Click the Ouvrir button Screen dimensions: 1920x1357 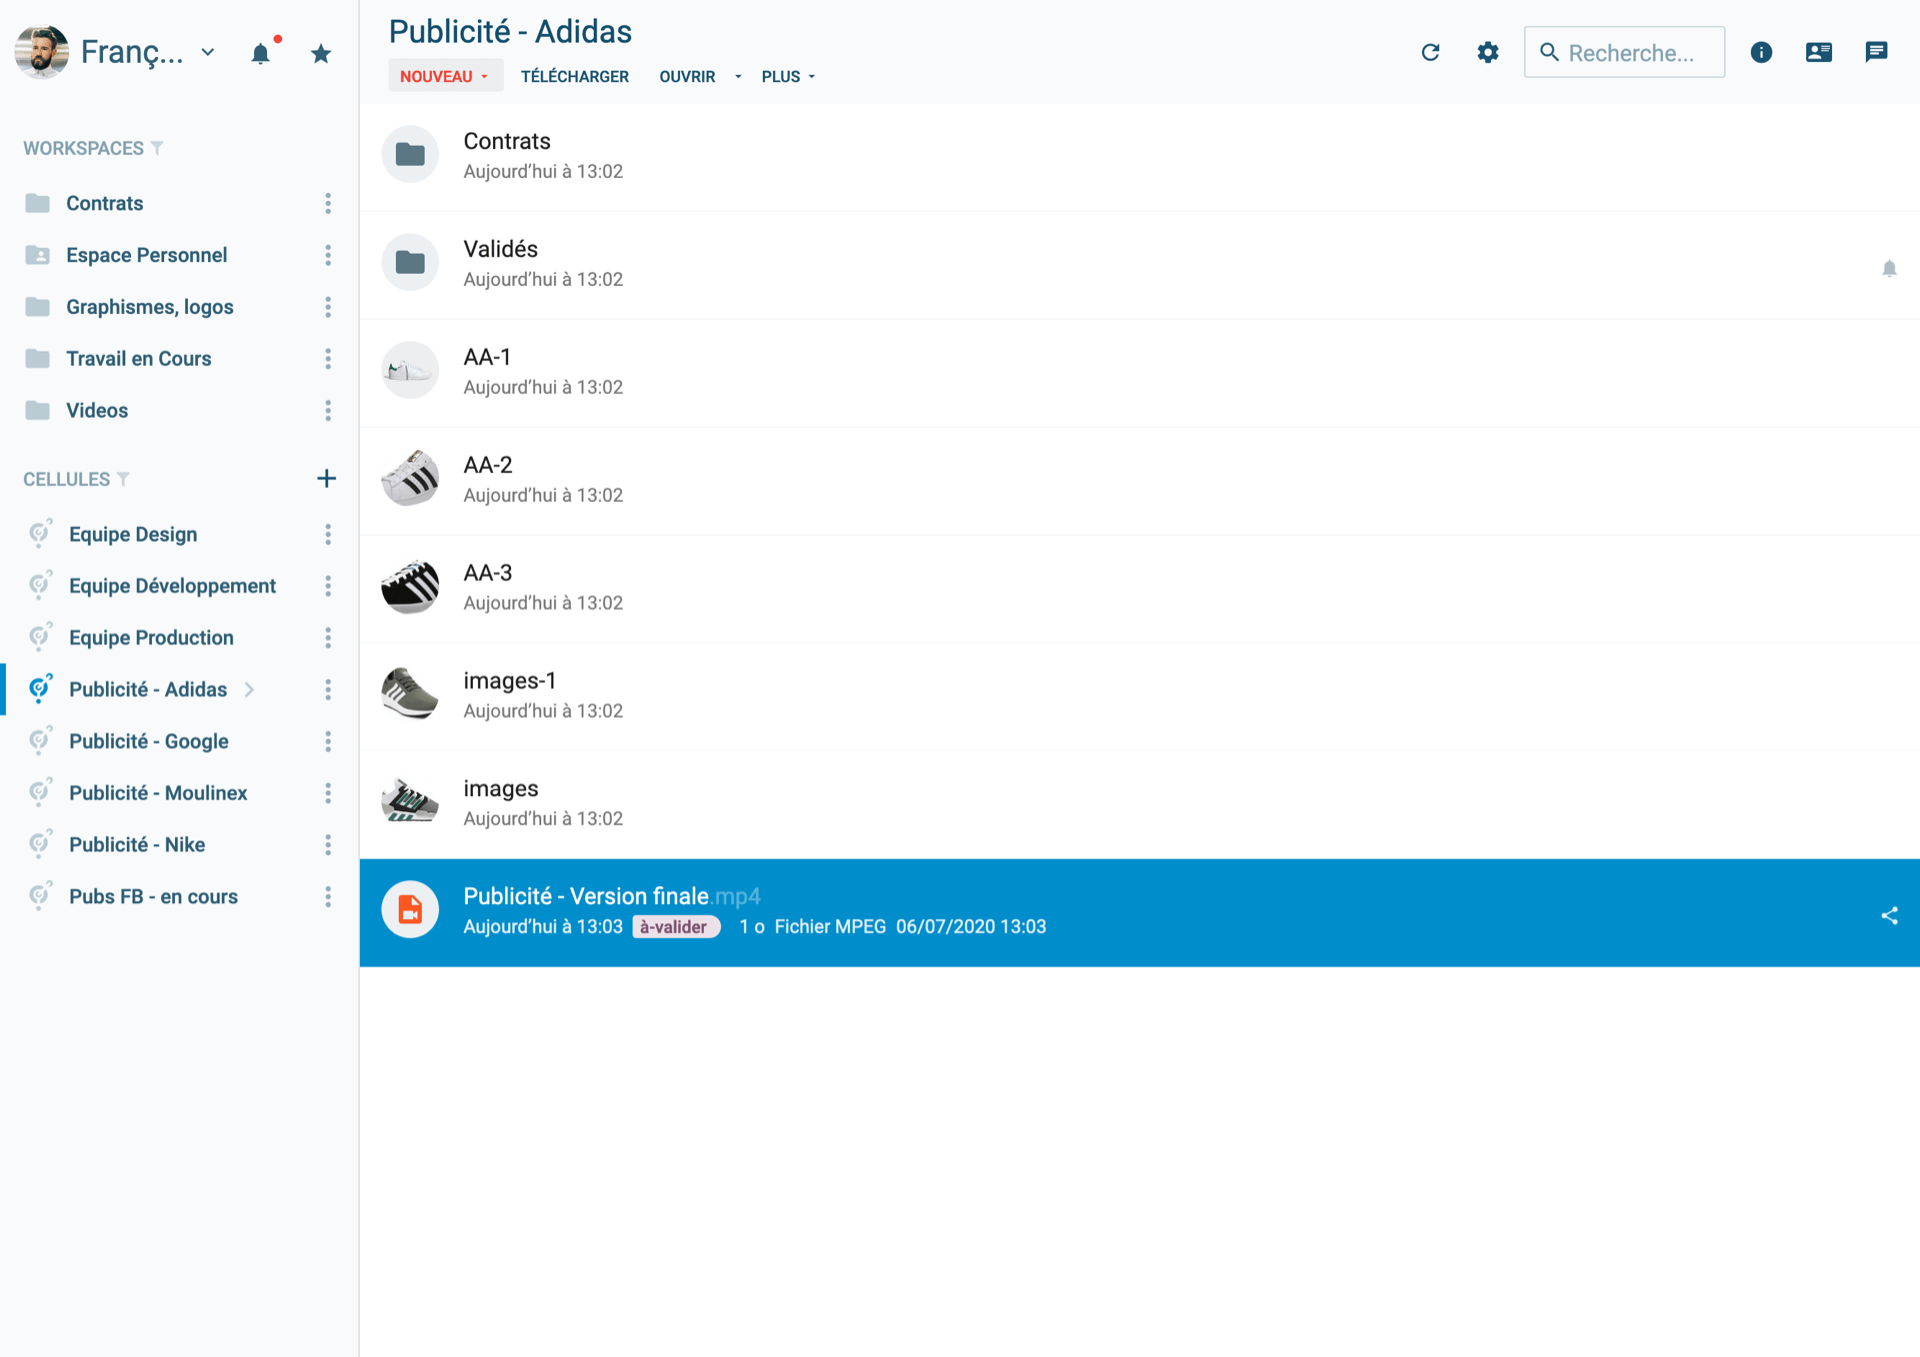tap(687, 76)
